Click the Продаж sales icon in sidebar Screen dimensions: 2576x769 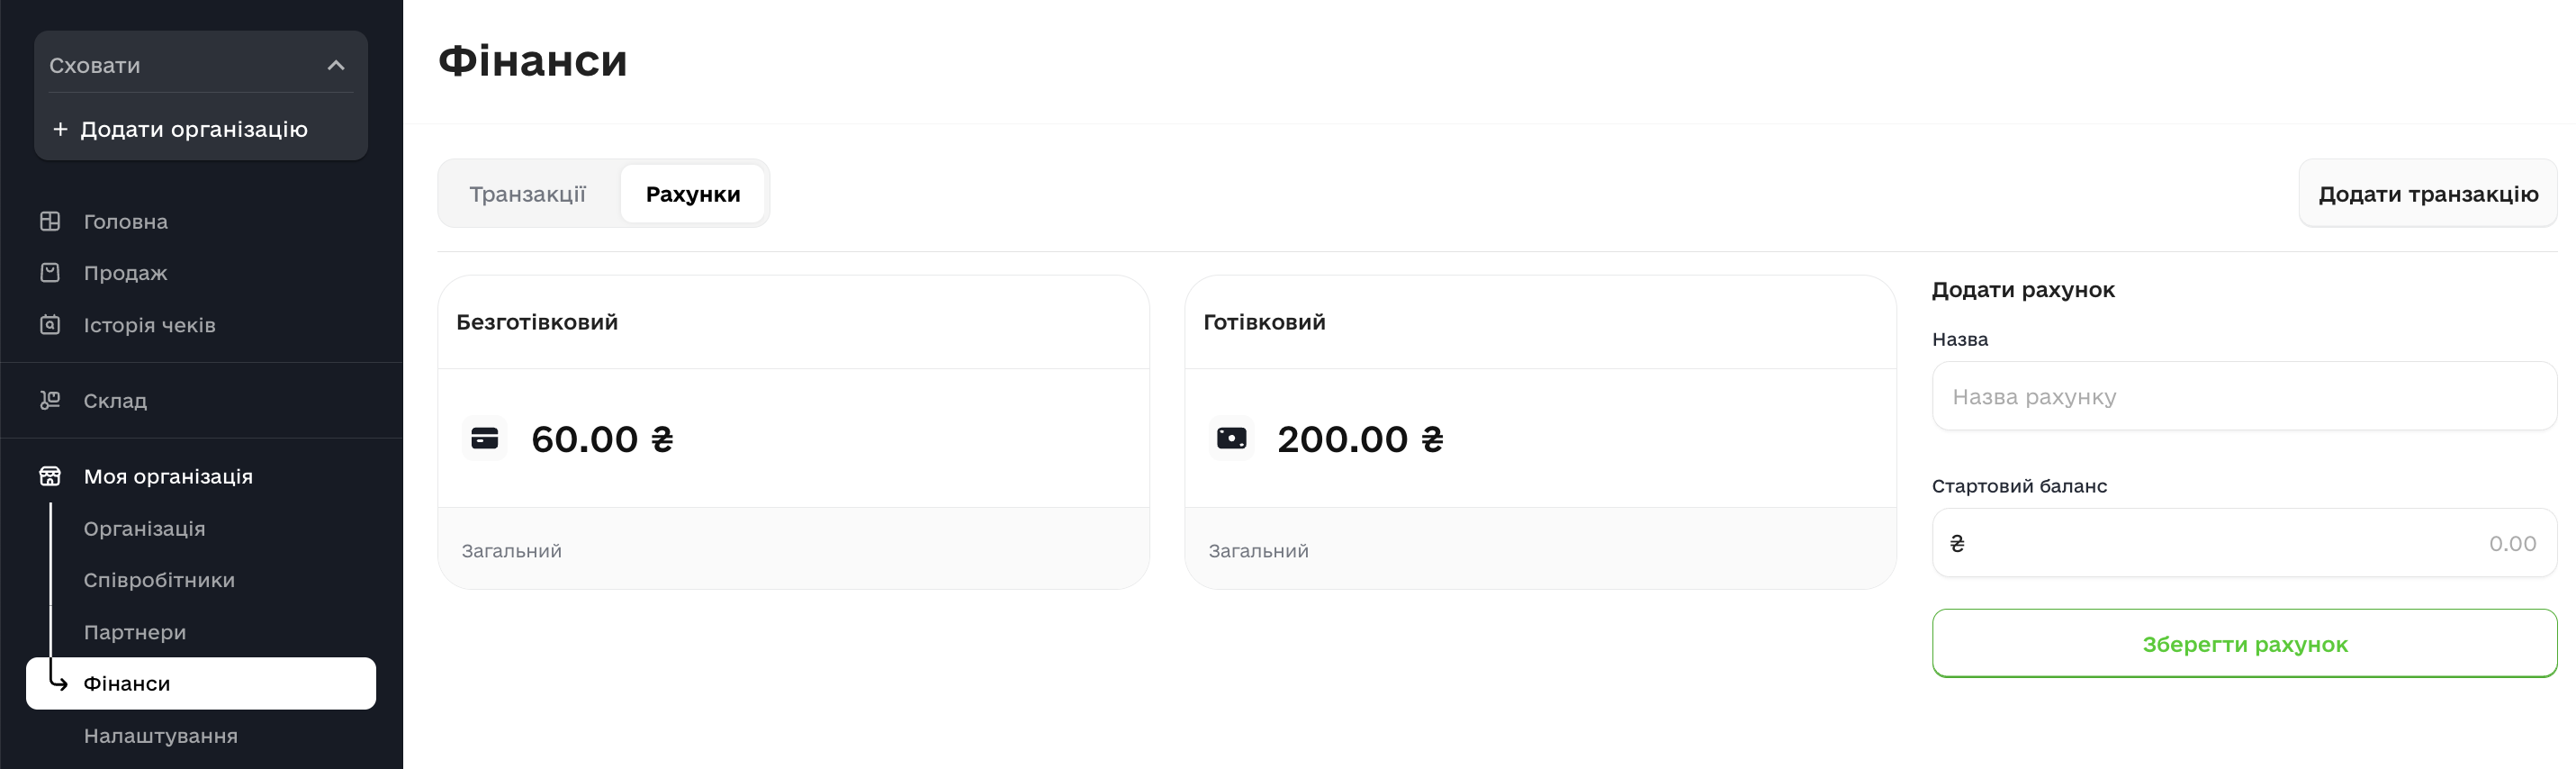coord(50,273)
